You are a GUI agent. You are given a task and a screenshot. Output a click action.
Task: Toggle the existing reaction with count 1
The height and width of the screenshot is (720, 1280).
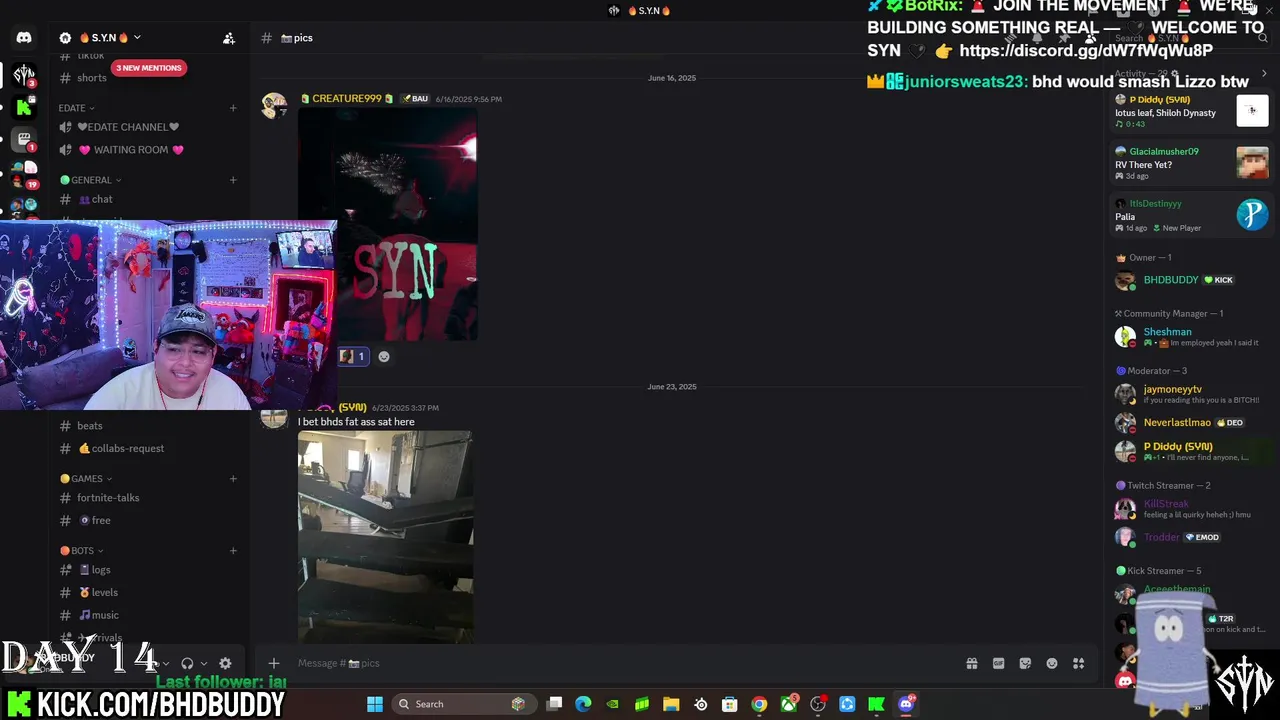(x=352, y=356)
